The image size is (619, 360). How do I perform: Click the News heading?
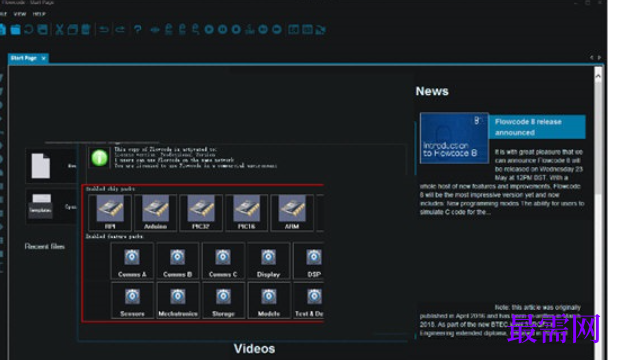tap(432, 91)
